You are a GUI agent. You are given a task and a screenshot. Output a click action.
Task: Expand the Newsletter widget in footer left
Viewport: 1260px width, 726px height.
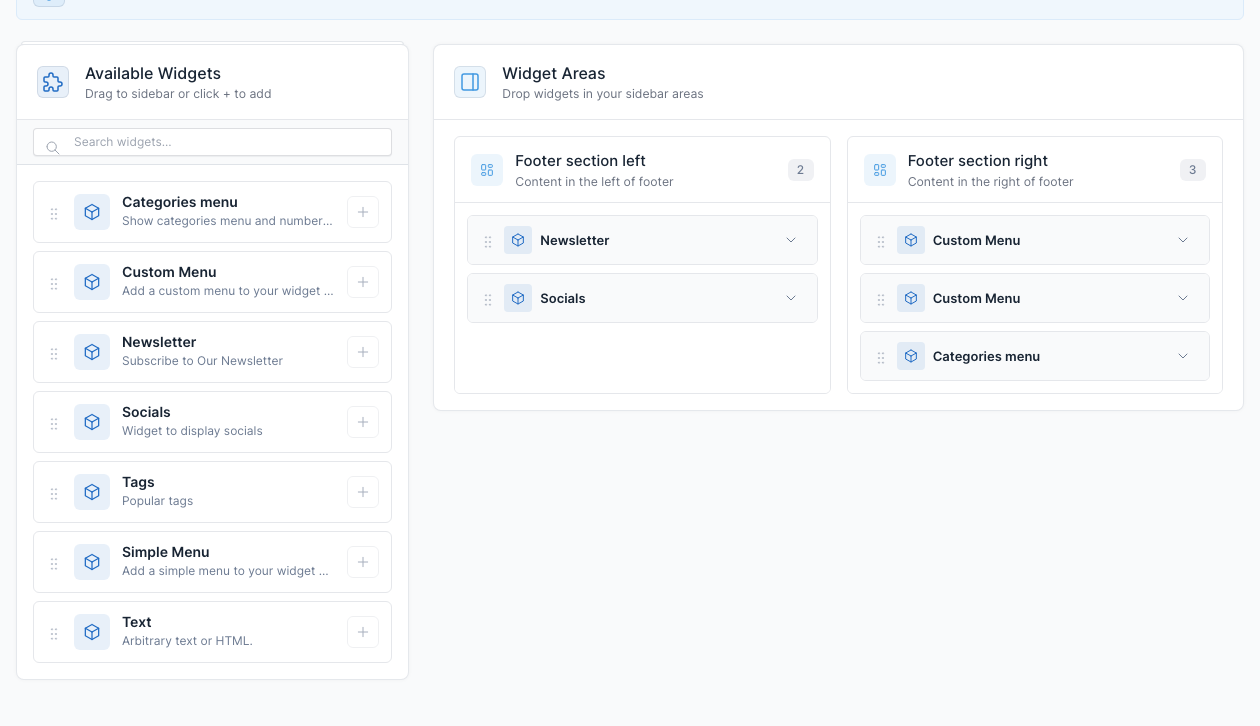point(791,240)
